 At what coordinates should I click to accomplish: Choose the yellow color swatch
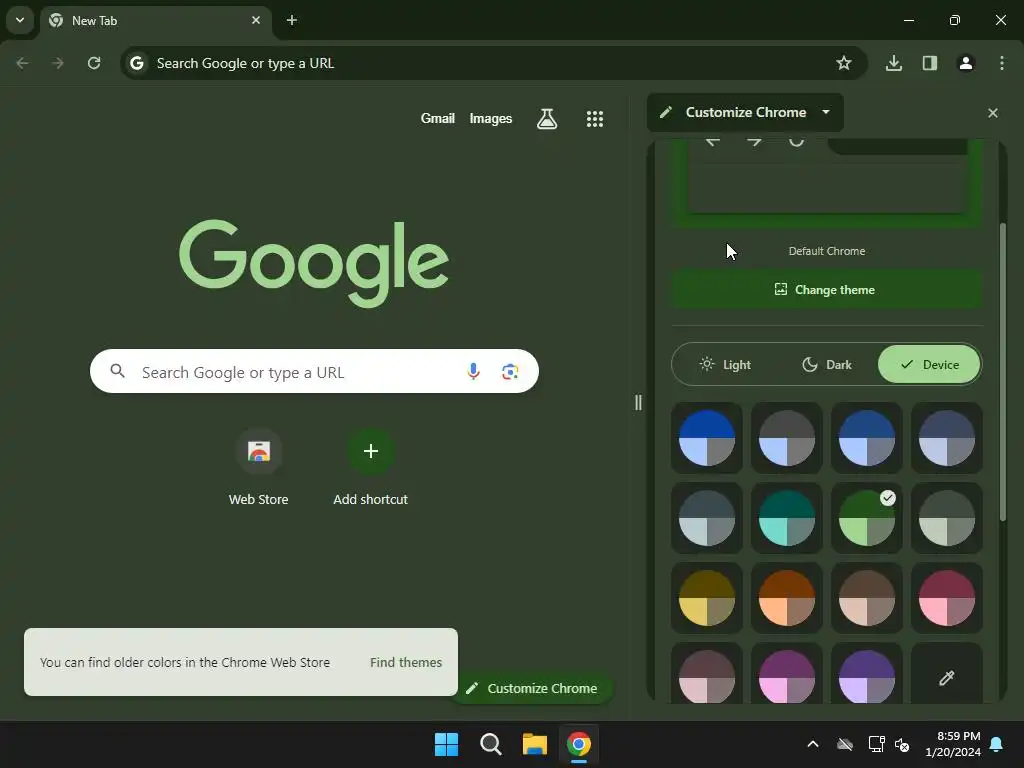(707, 598)
